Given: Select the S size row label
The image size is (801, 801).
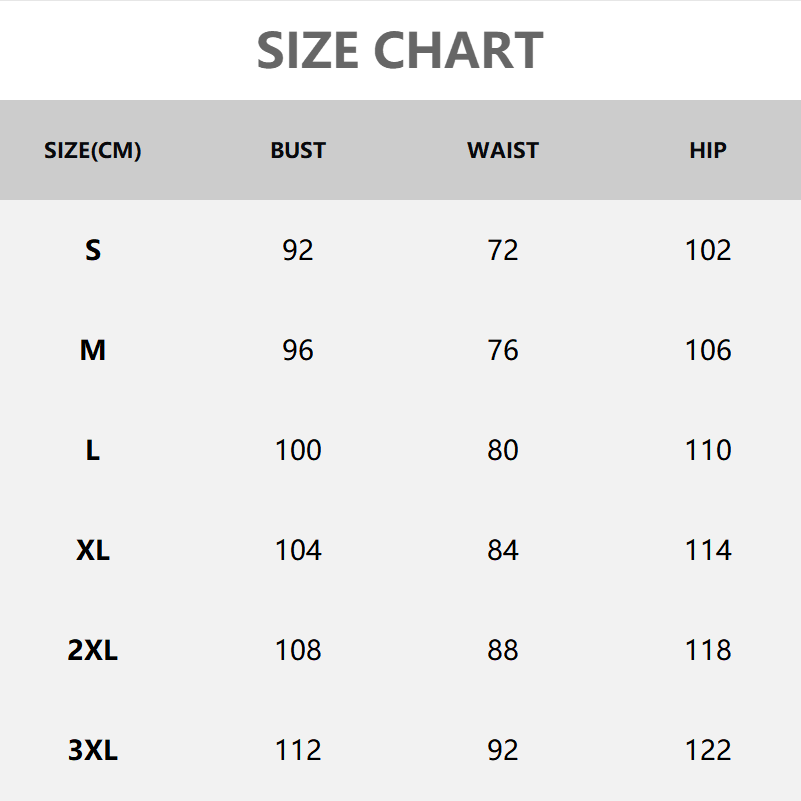Looking at the screenshot, I should (93, 250).
